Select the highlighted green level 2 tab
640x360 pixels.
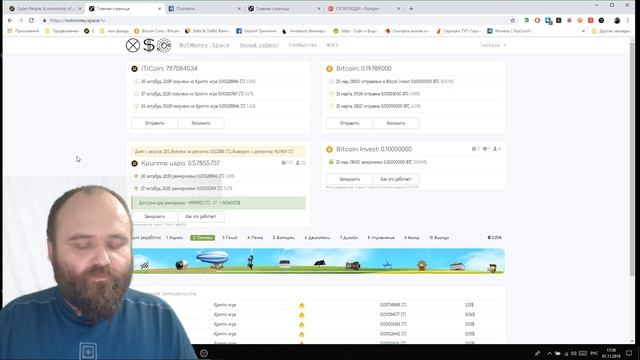pos(202,238)
